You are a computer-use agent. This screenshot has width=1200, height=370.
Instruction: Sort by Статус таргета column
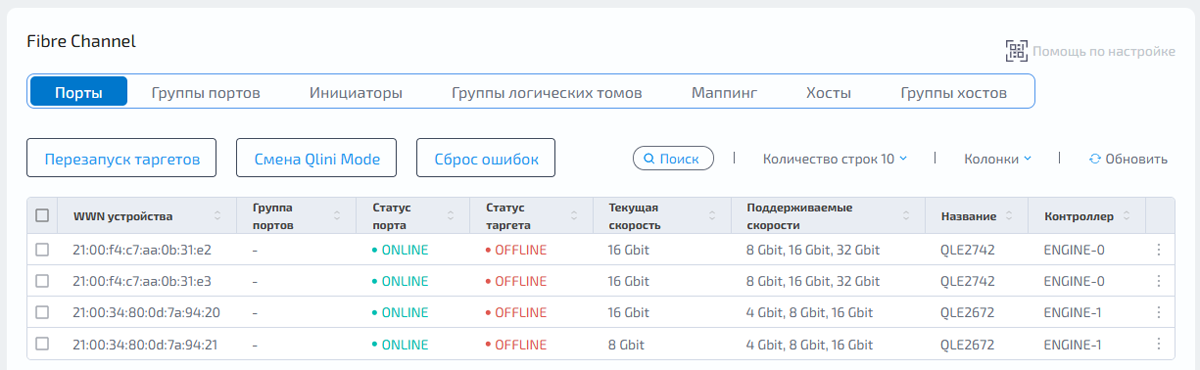575,216
